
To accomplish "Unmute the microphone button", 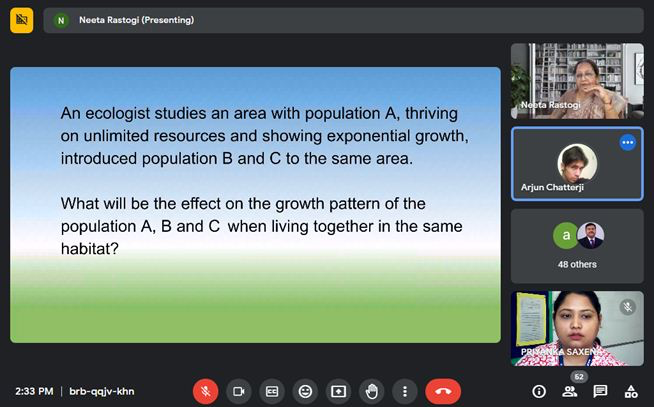I will [205, 391].
